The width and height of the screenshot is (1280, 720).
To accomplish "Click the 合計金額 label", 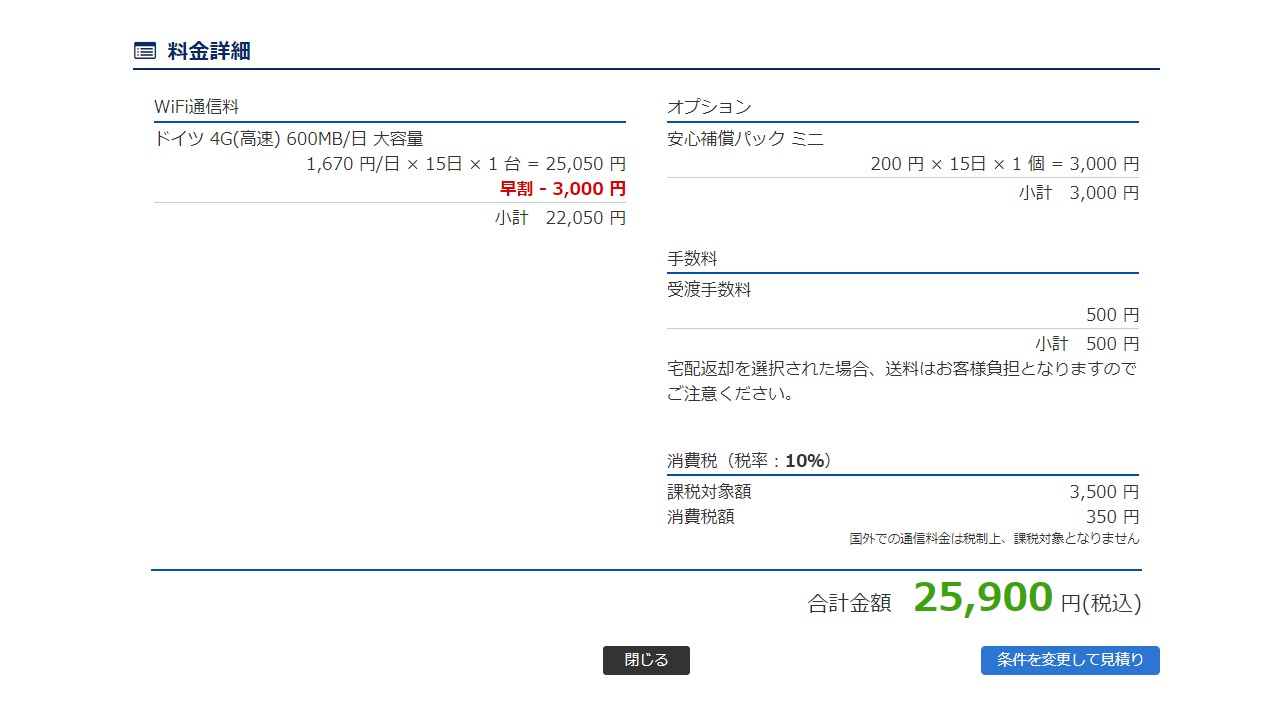I will [849, 603].
